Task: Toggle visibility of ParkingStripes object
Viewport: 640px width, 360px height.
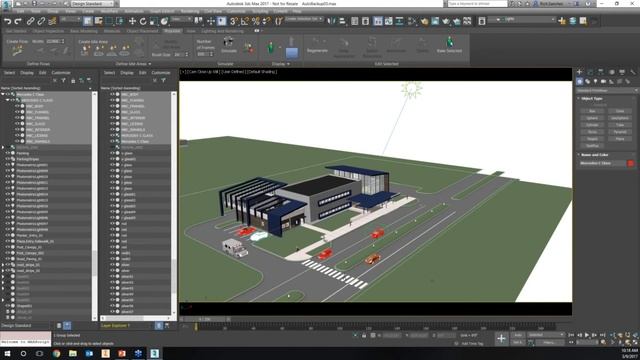Action: 8,159
